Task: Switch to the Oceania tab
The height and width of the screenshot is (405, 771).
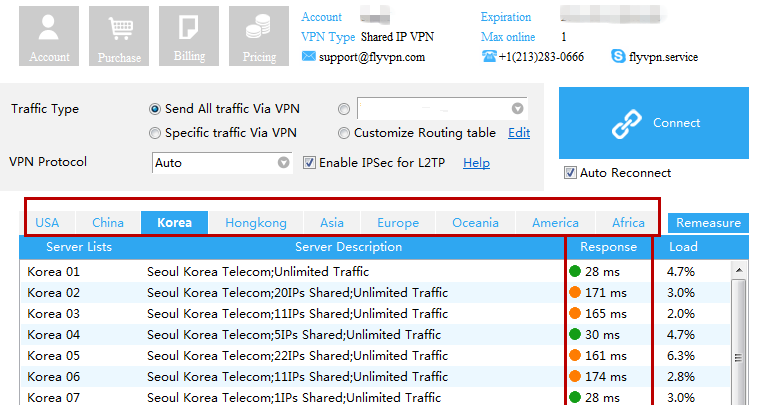Action: tap(475, 223)
